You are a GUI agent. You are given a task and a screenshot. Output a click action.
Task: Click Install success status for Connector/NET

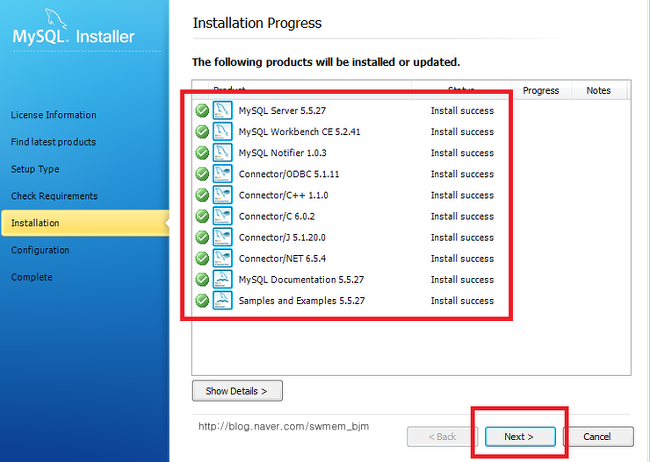[x=462, y=259]
